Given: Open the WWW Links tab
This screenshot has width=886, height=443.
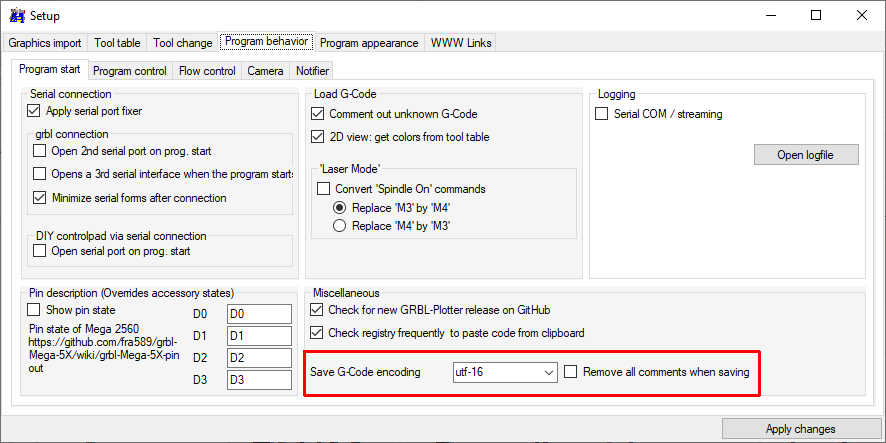Looking at the screenshot, I should (x=460, y=43).
